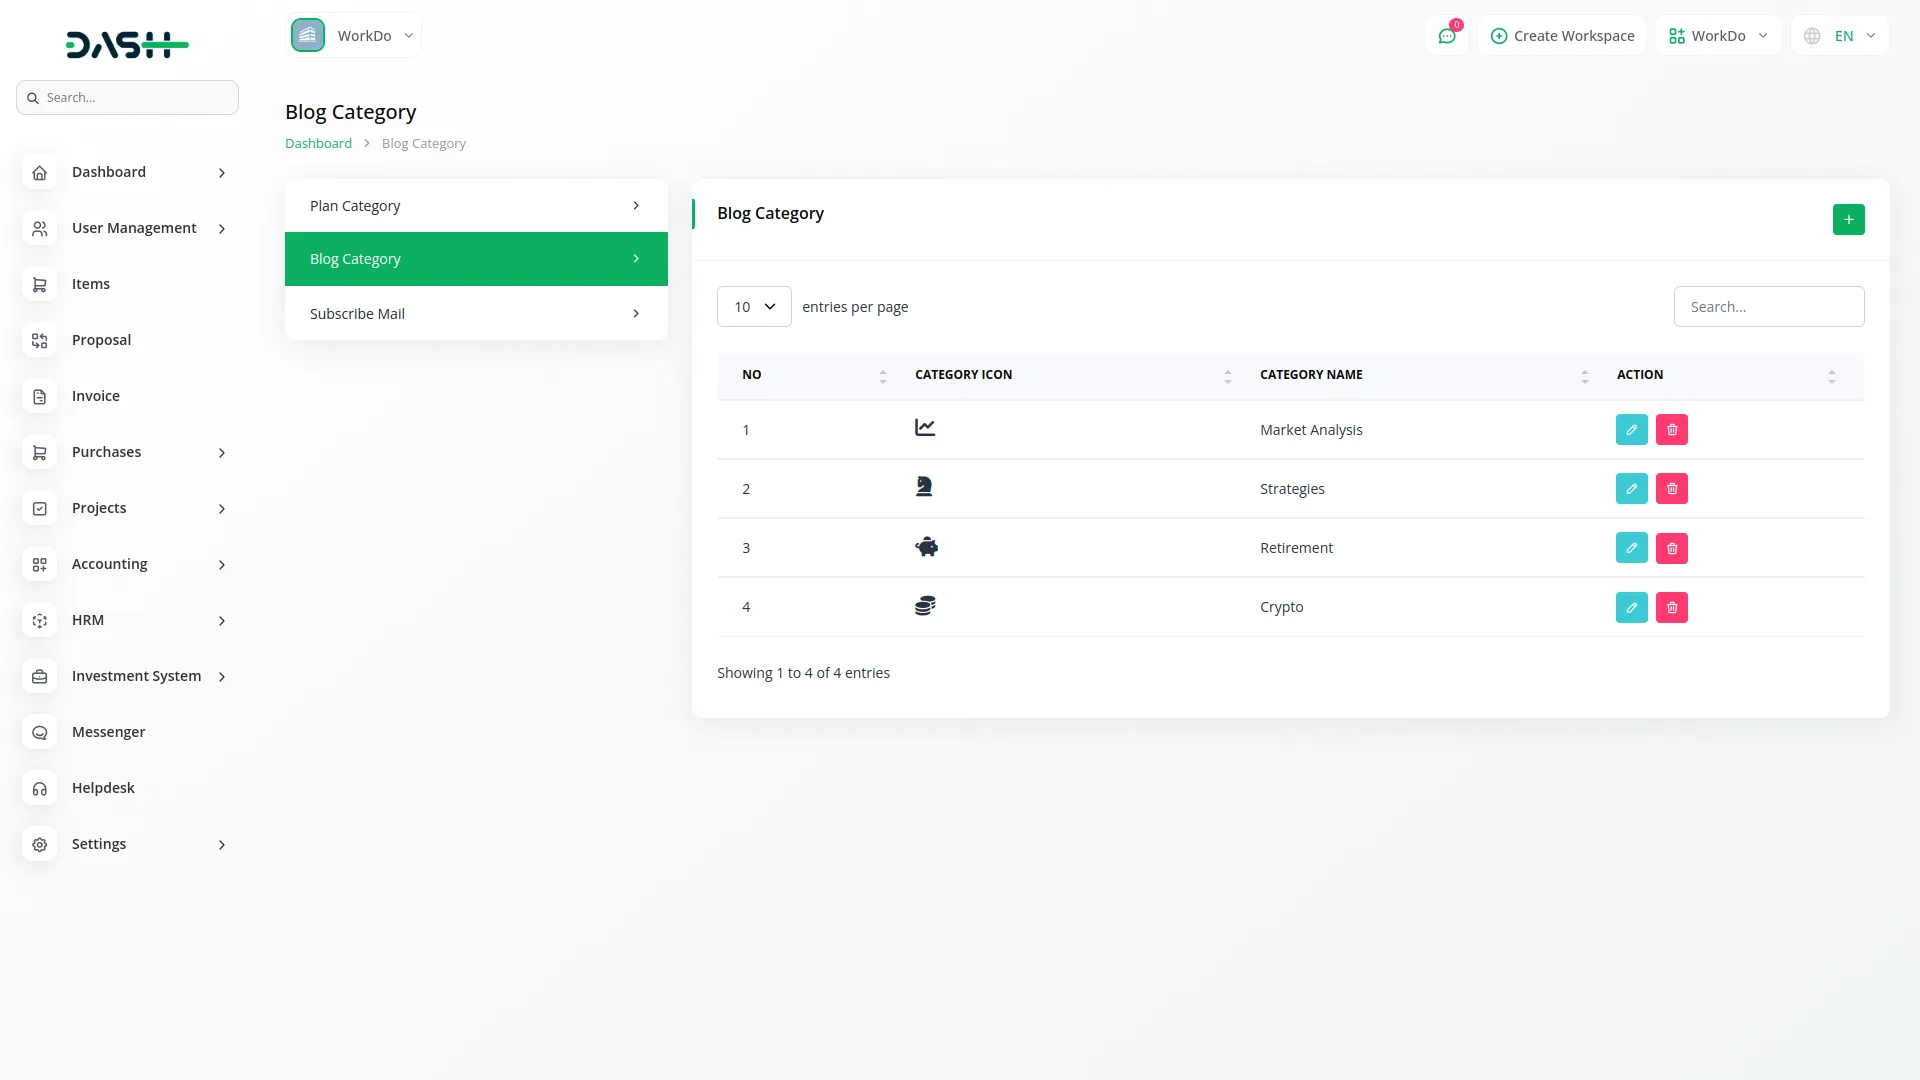Click the Messenger icon in sidebar

(x=40, y=733)
